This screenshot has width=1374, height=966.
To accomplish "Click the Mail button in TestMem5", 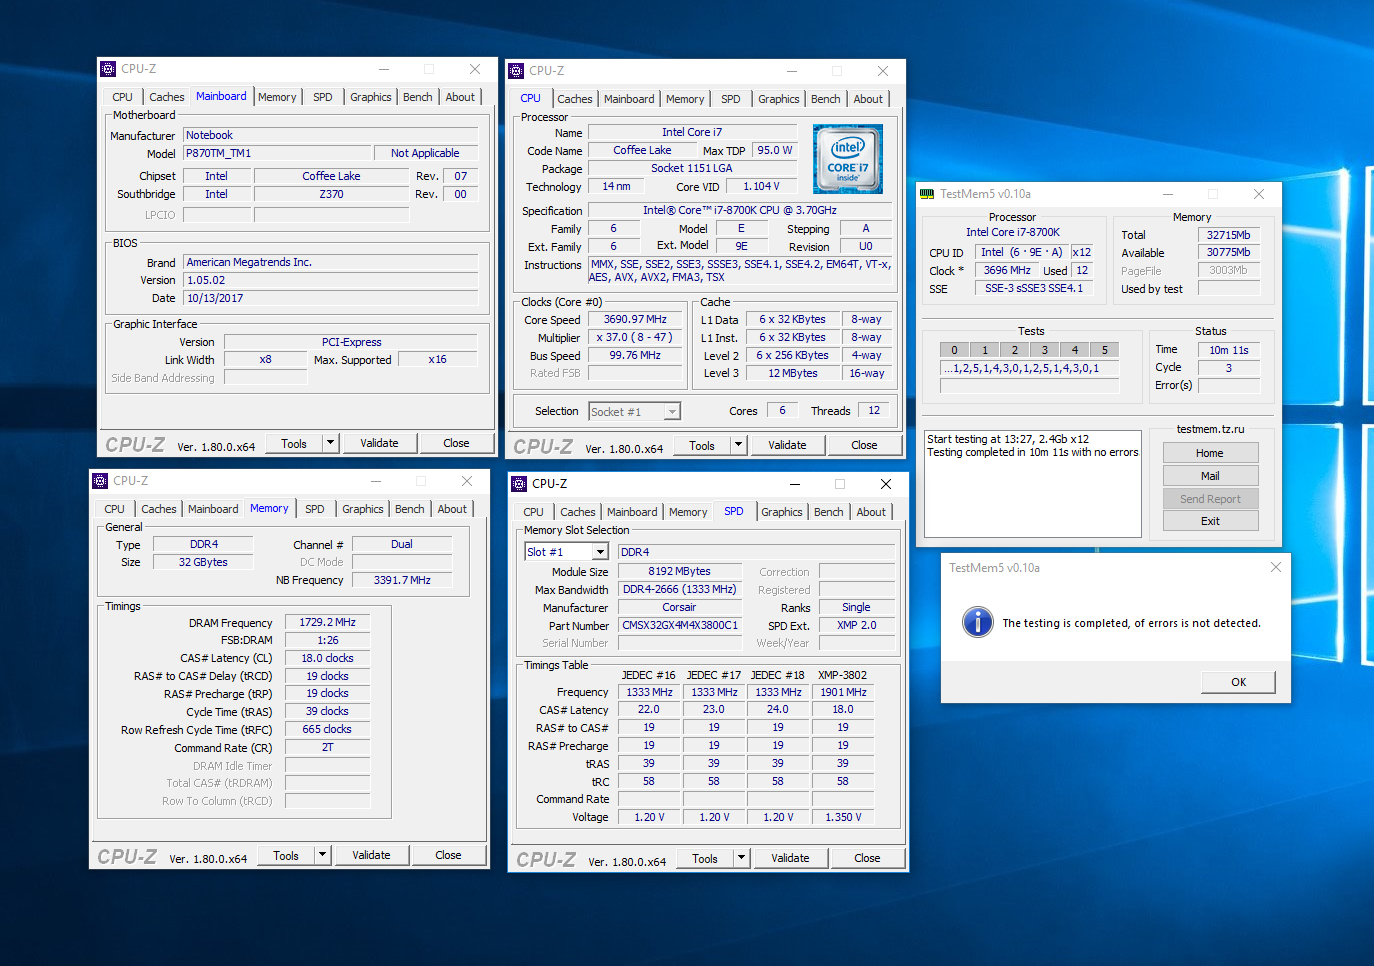I will coord(1210,476).
